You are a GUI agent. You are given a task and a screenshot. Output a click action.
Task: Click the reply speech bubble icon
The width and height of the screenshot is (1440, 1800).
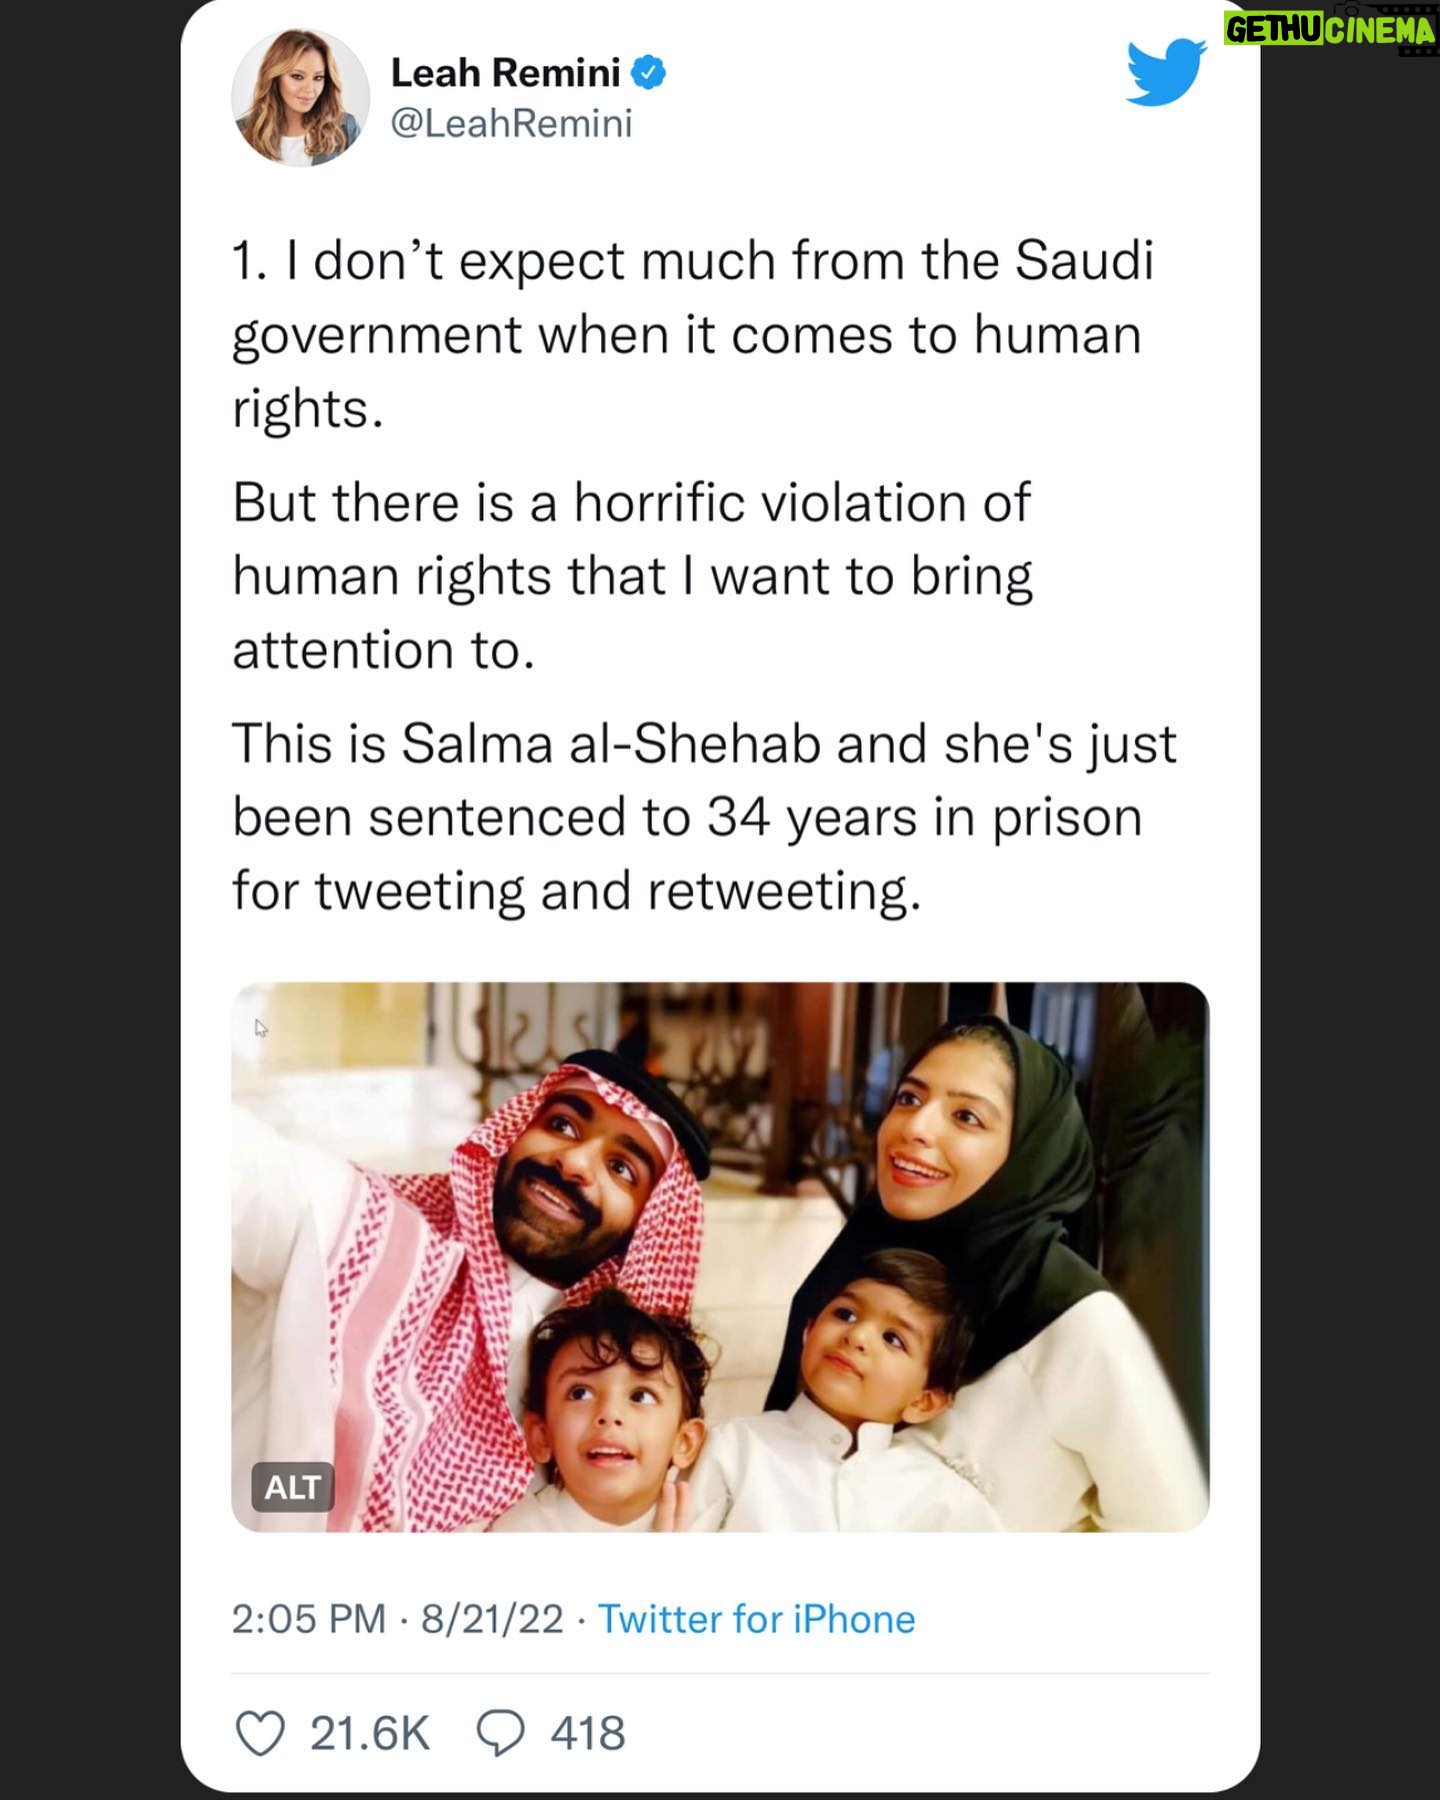tap(500, 1733)
